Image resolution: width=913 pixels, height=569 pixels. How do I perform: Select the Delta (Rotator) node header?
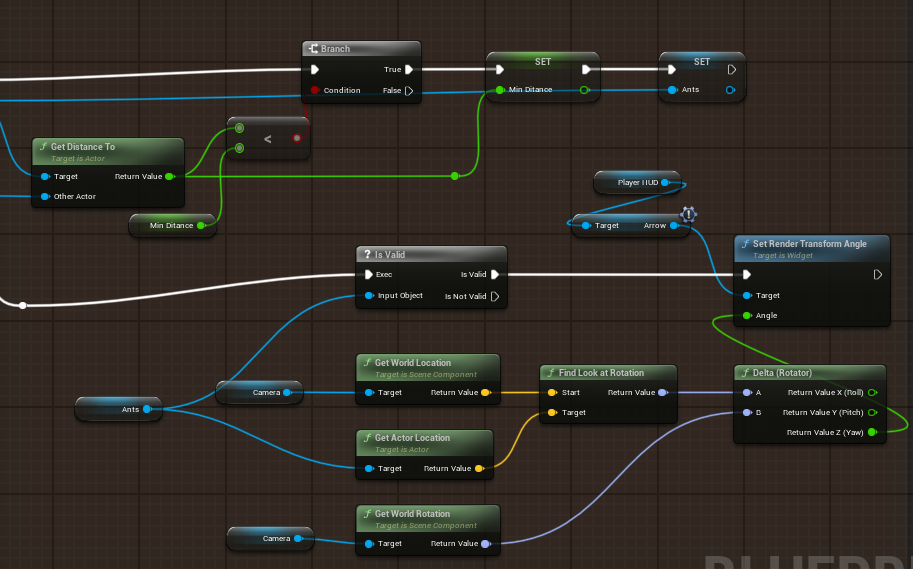pos(810,373)
